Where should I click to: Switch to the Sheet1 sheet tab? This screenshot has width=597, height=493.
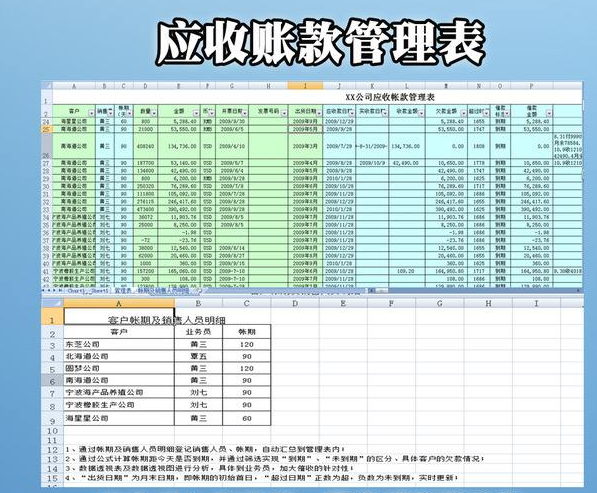(100, 291)
